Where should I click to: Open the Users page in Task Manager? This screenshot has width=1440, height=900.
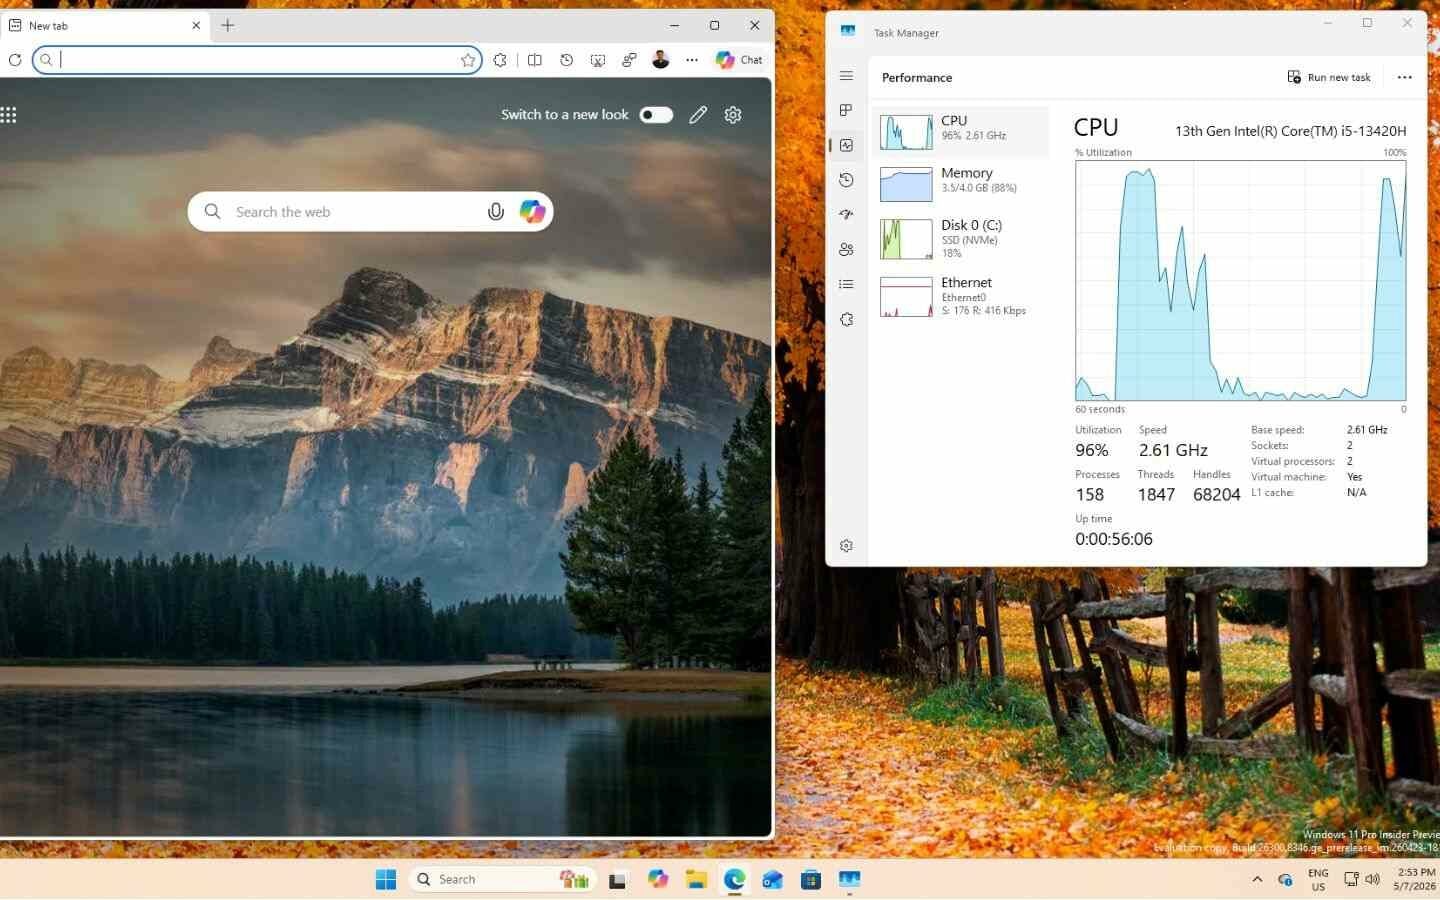tap(846, 249)
